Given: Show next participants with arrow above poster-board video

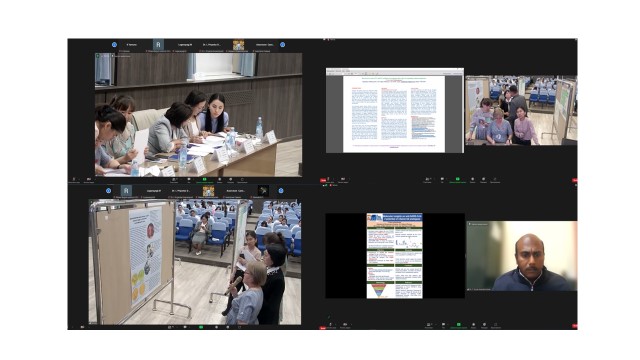Looking at the screenshot, I should click(281, 190).
